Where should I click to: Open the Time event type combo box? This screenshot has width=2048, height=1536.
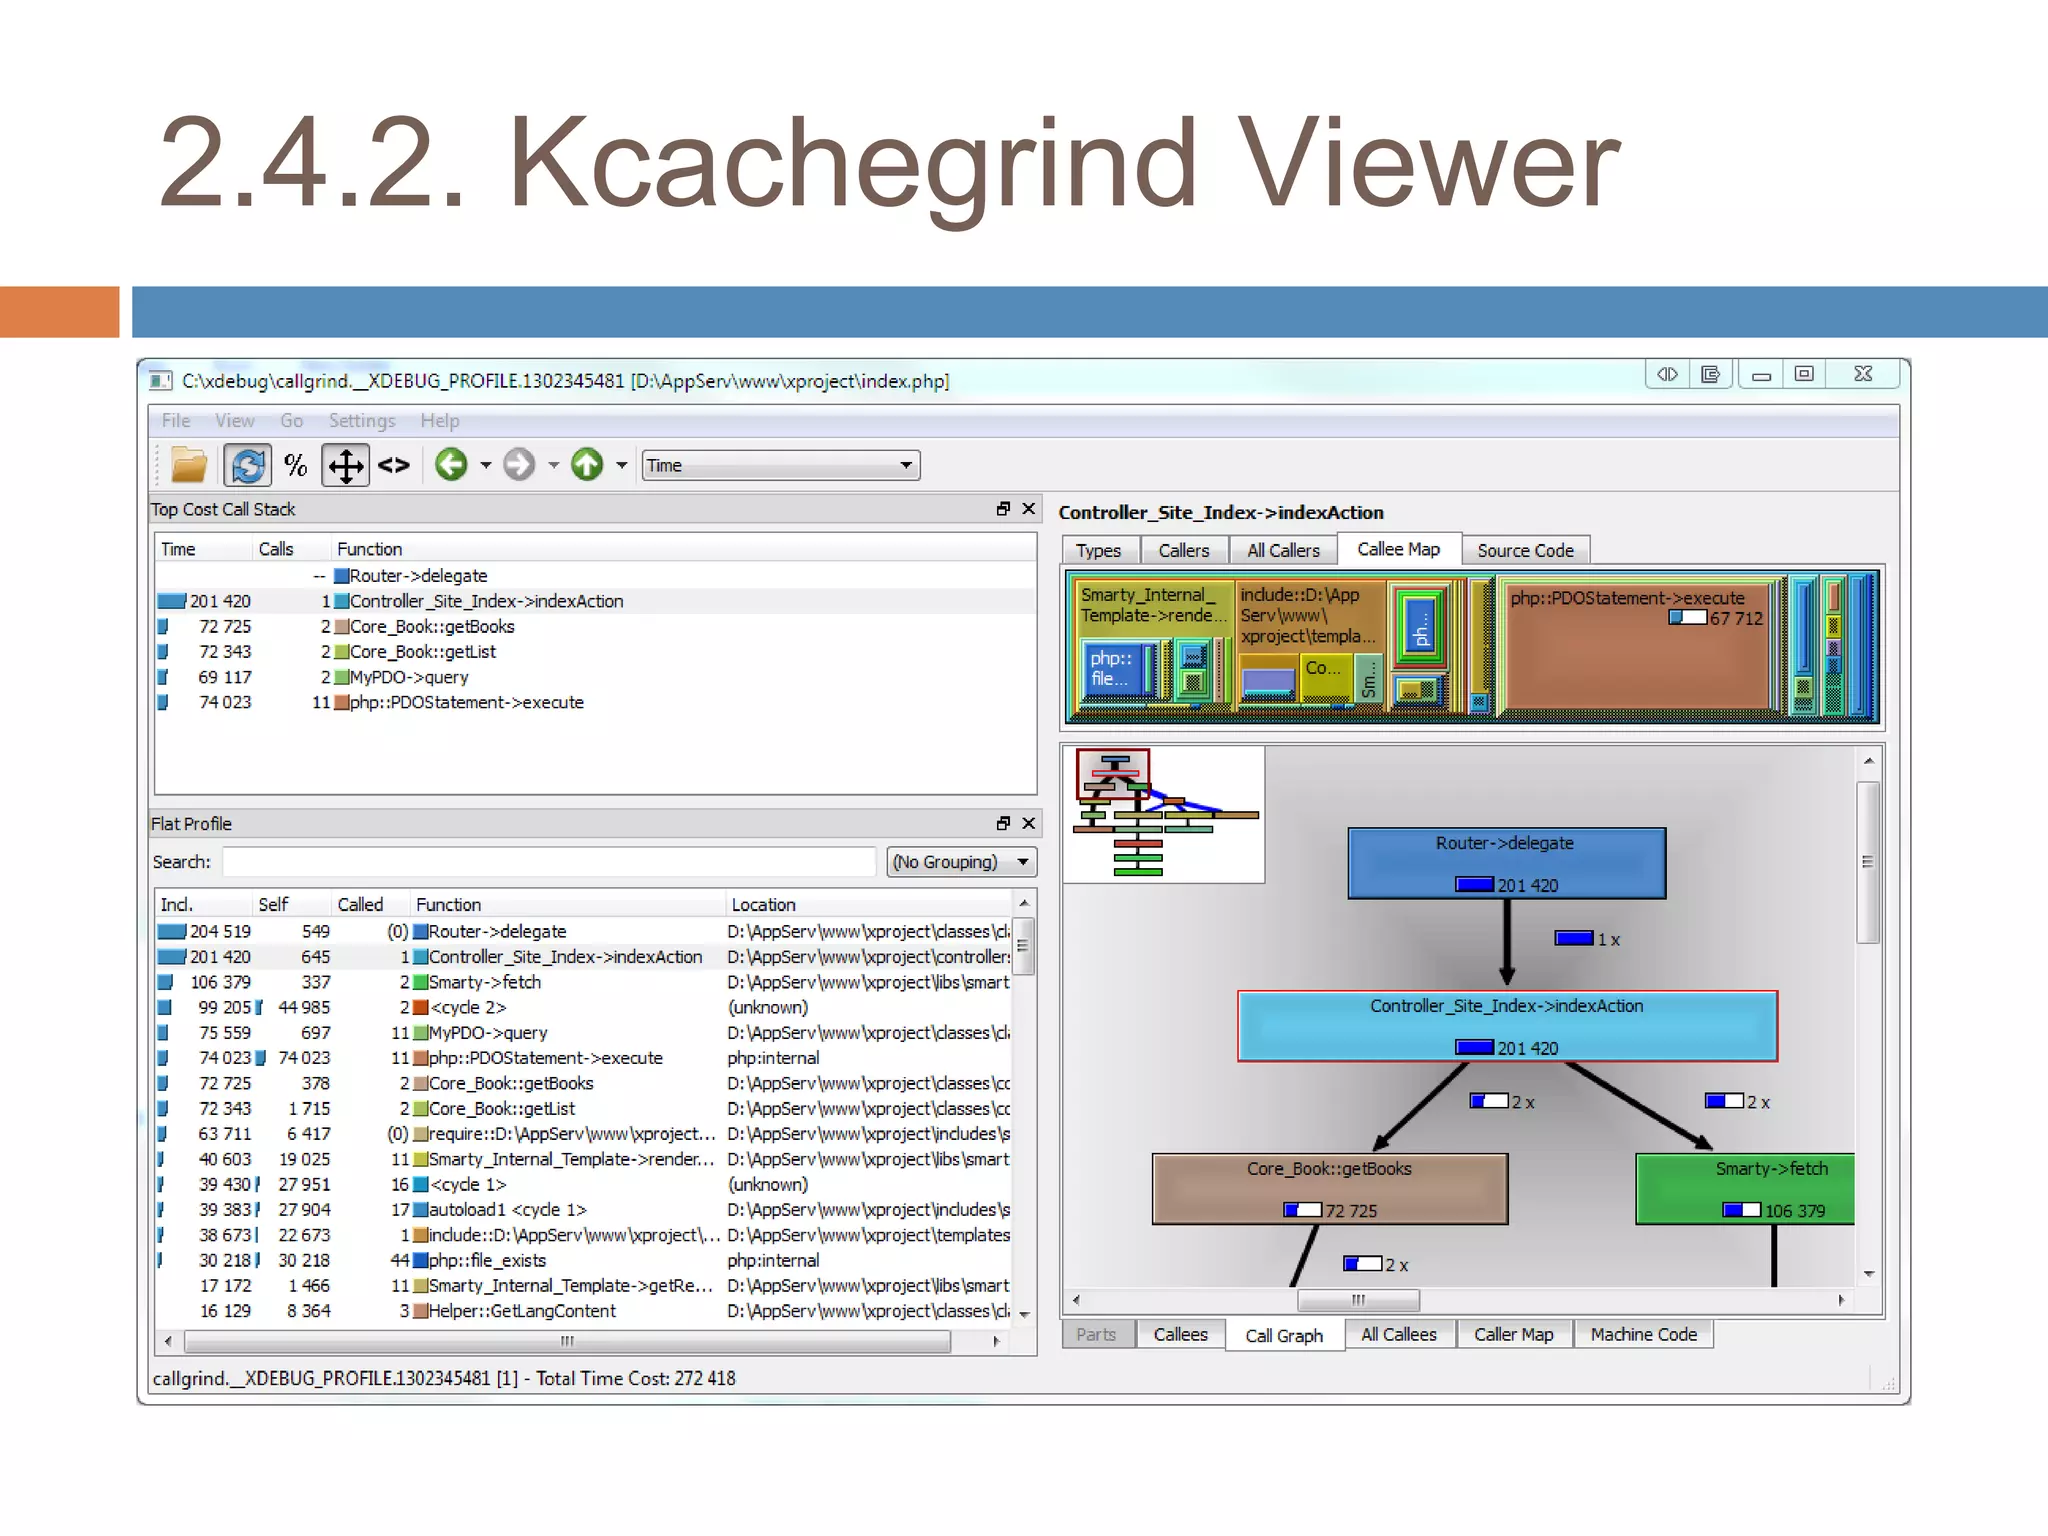781,465
